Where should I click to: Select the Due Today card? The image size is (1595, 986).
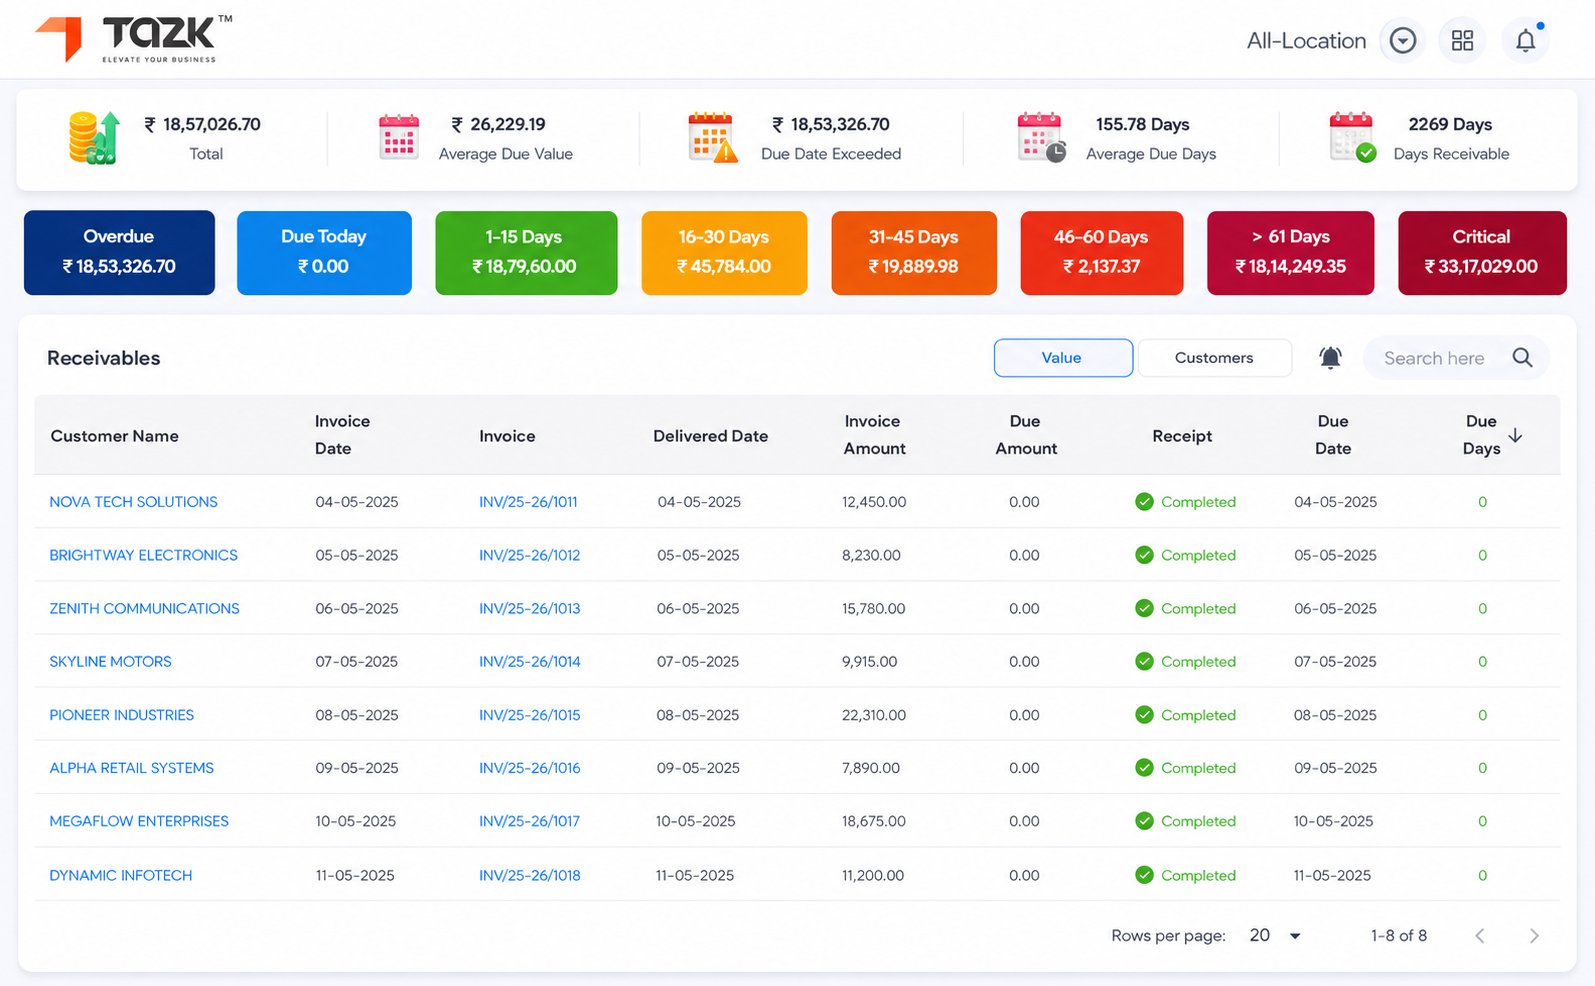[x=324, y=253]
